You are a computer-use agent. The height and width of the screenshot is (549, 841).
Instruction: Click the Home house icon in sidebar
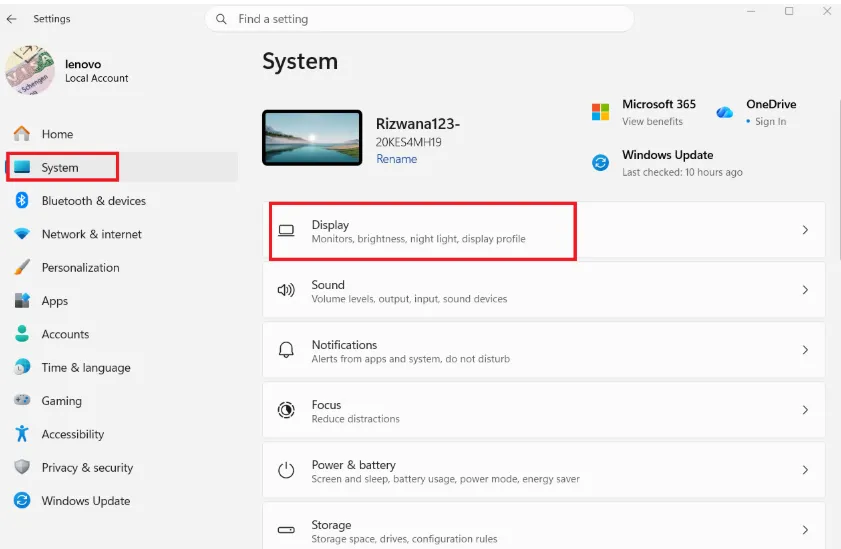tap(21, 133)
